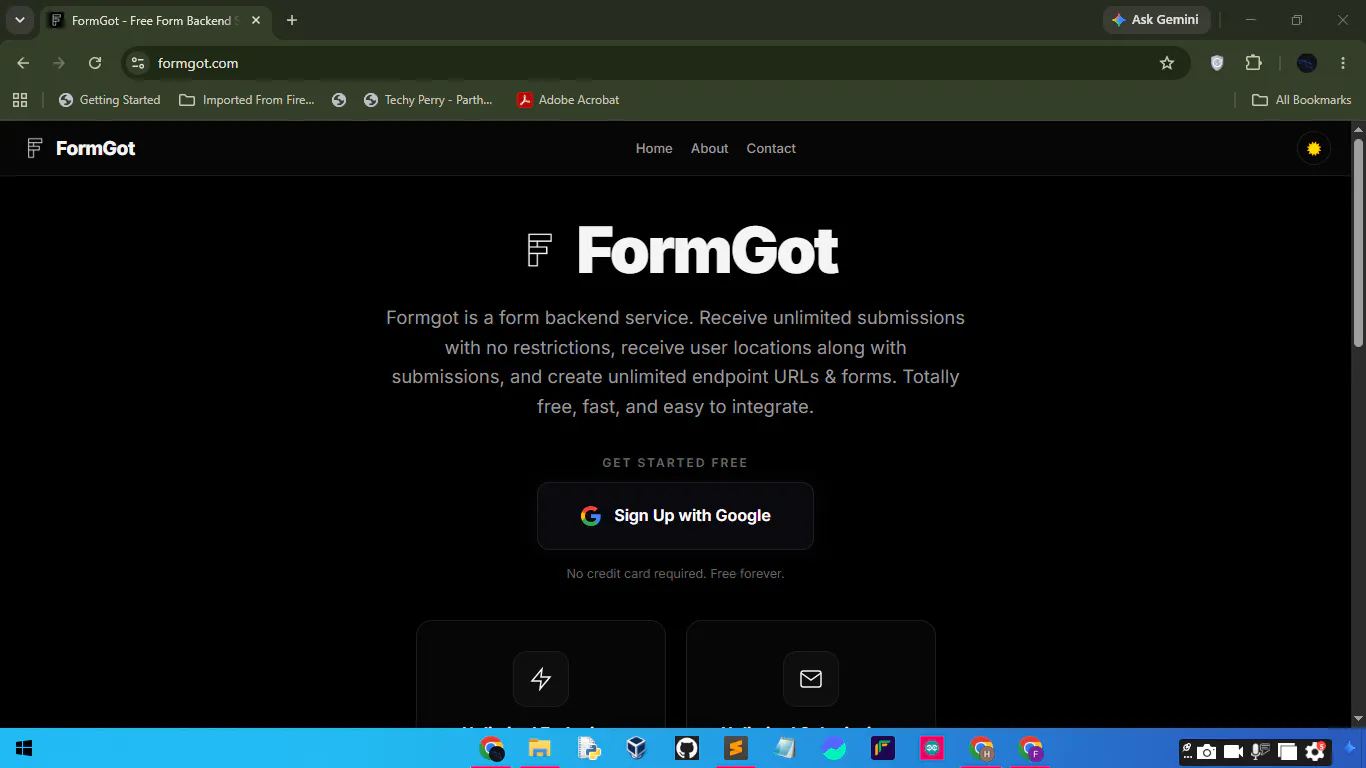Click the page vertical scrollbar thumb
Viewport: 1366px width, 768px height.
[x=1358, y=243]
